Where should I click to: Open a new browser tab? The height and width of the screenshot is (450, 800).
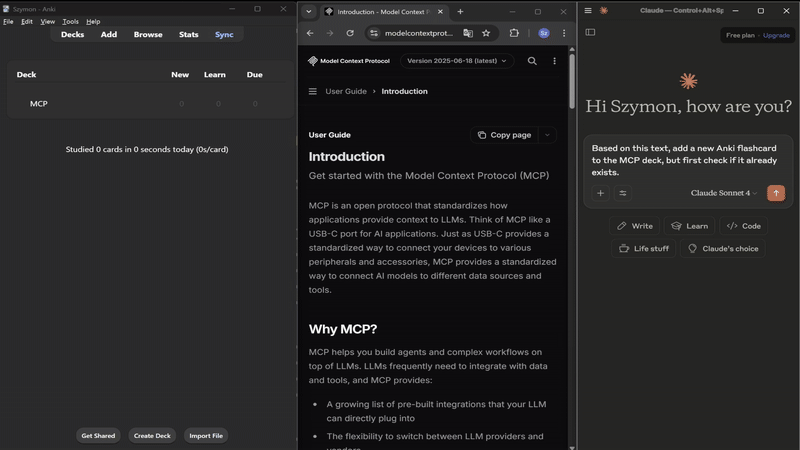(x=460, y=12)
